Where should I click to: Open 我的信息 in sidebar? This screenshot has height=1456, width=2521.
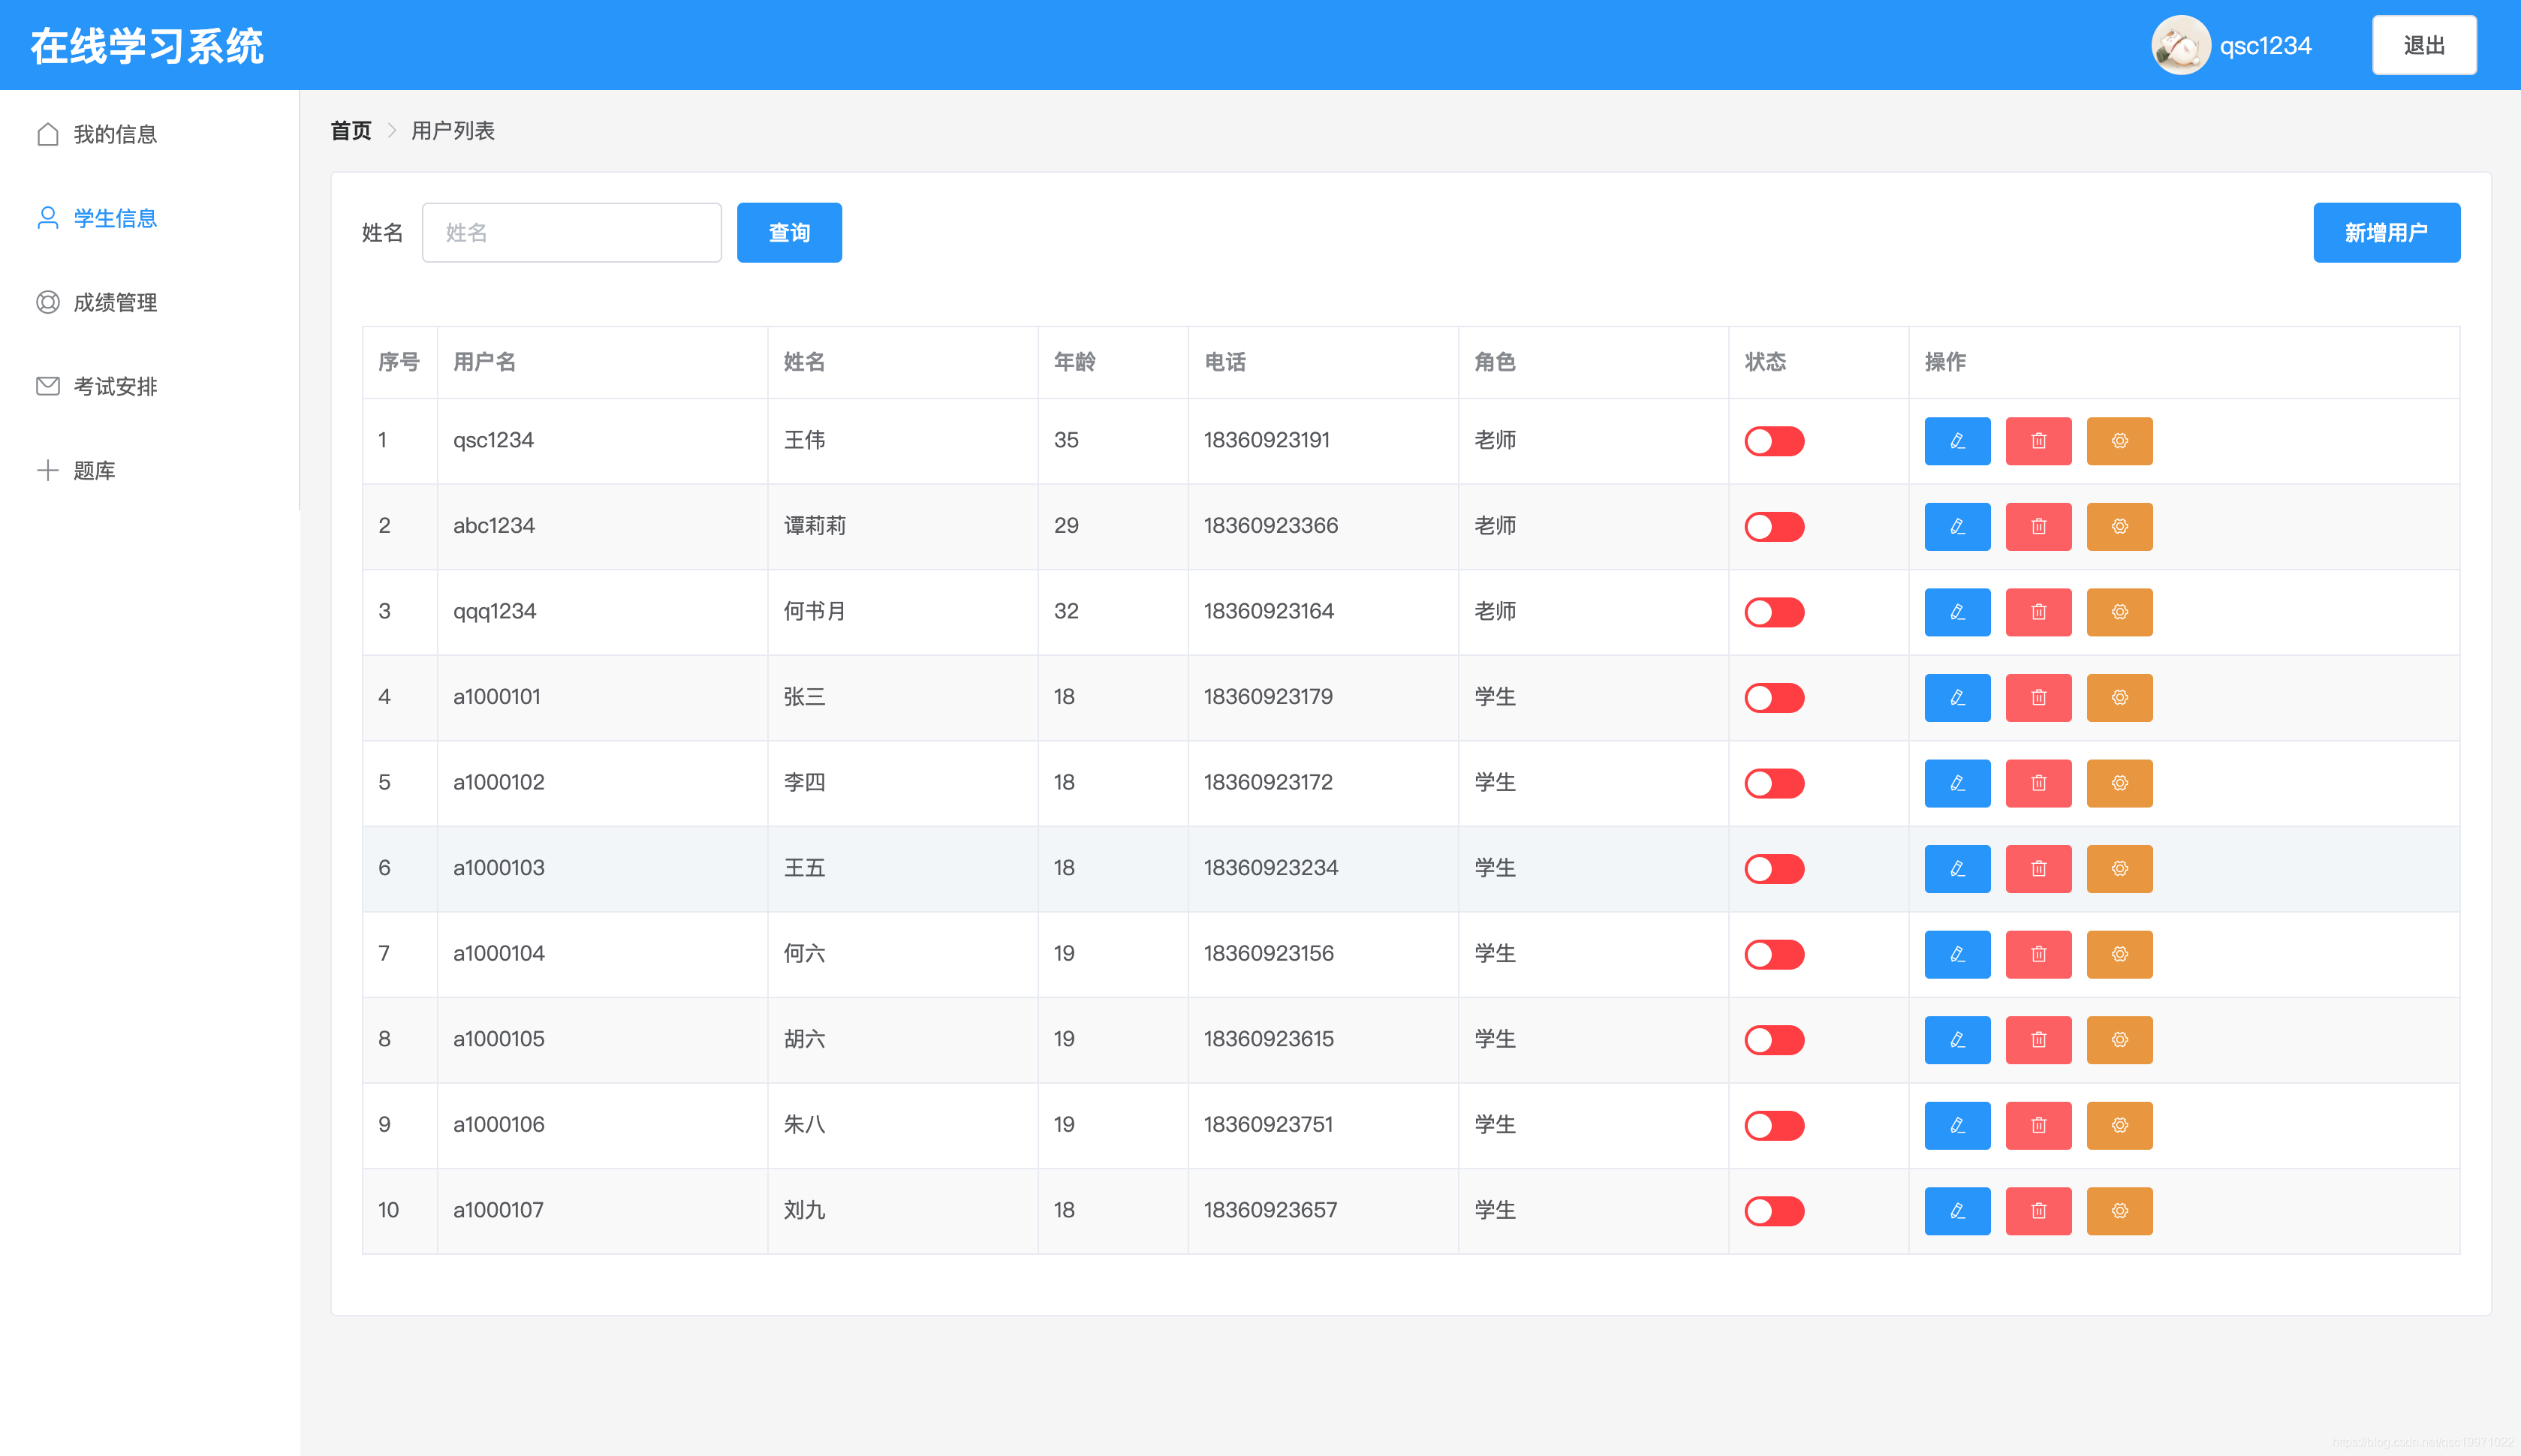click(x=114, y=134)
